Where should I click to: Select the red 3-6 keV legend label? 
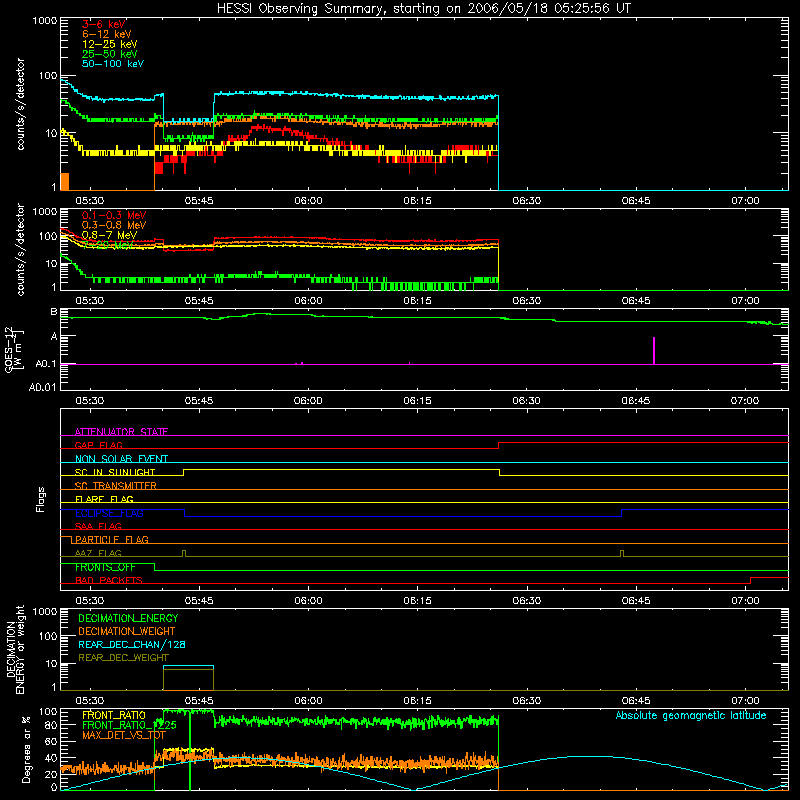point(104,24)
